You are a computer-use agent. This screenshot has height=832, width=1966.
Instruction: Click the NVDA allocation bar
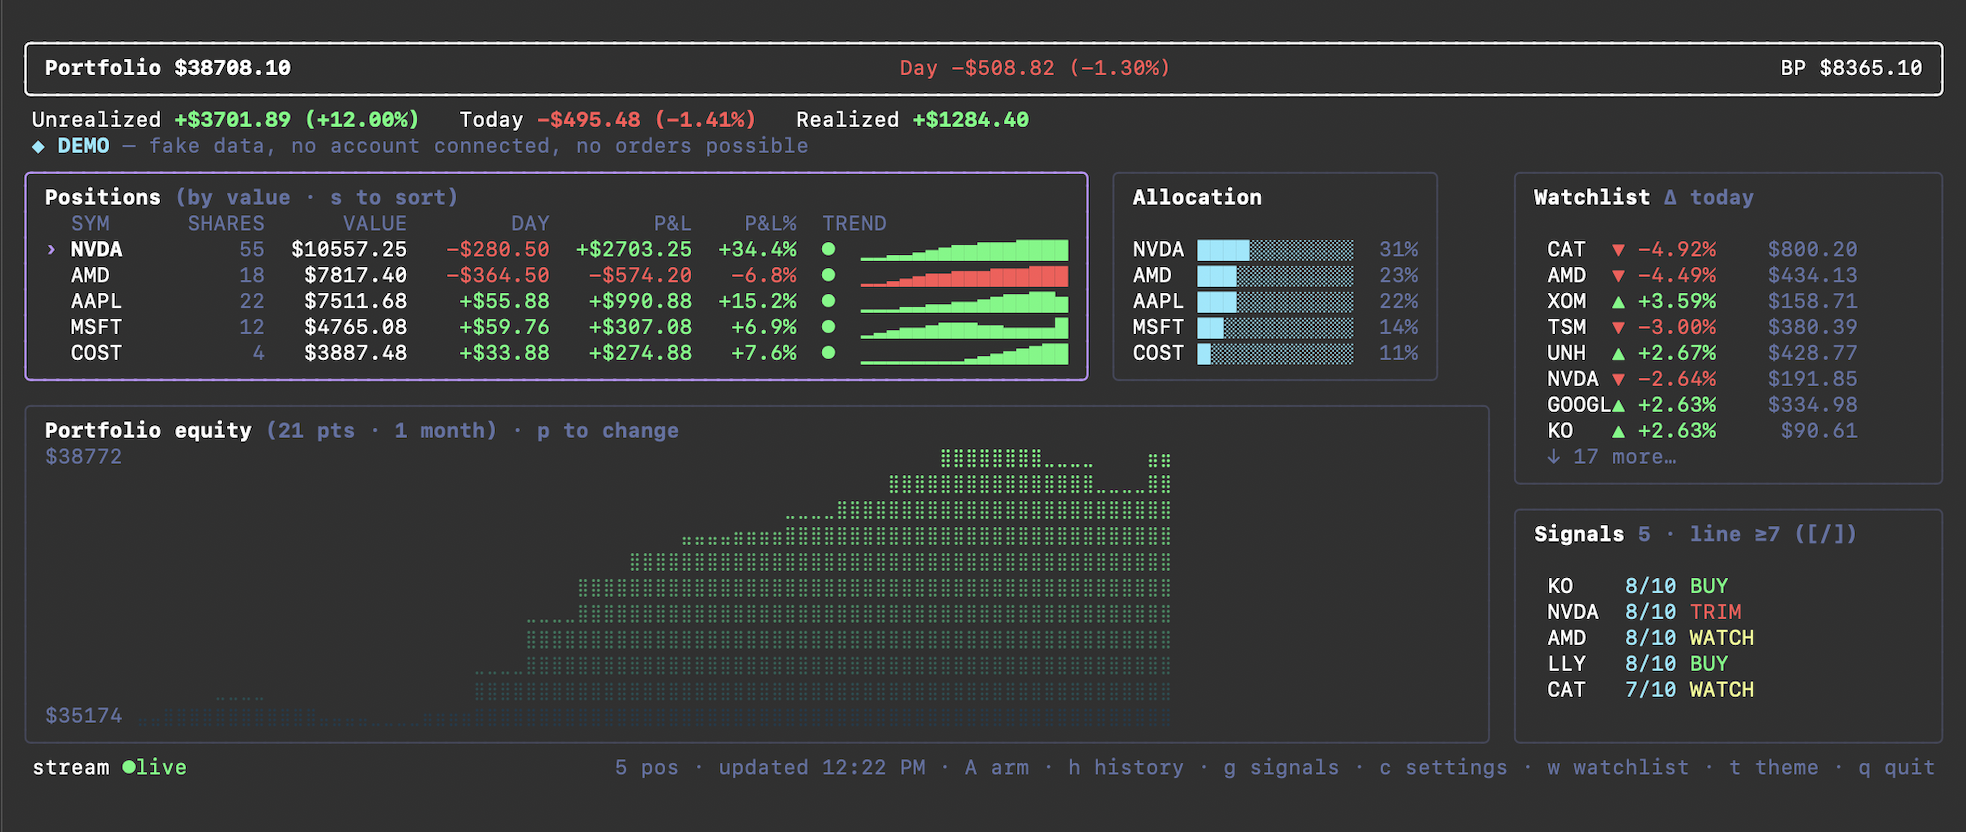pyautogui.click(x=1275, y=249)
